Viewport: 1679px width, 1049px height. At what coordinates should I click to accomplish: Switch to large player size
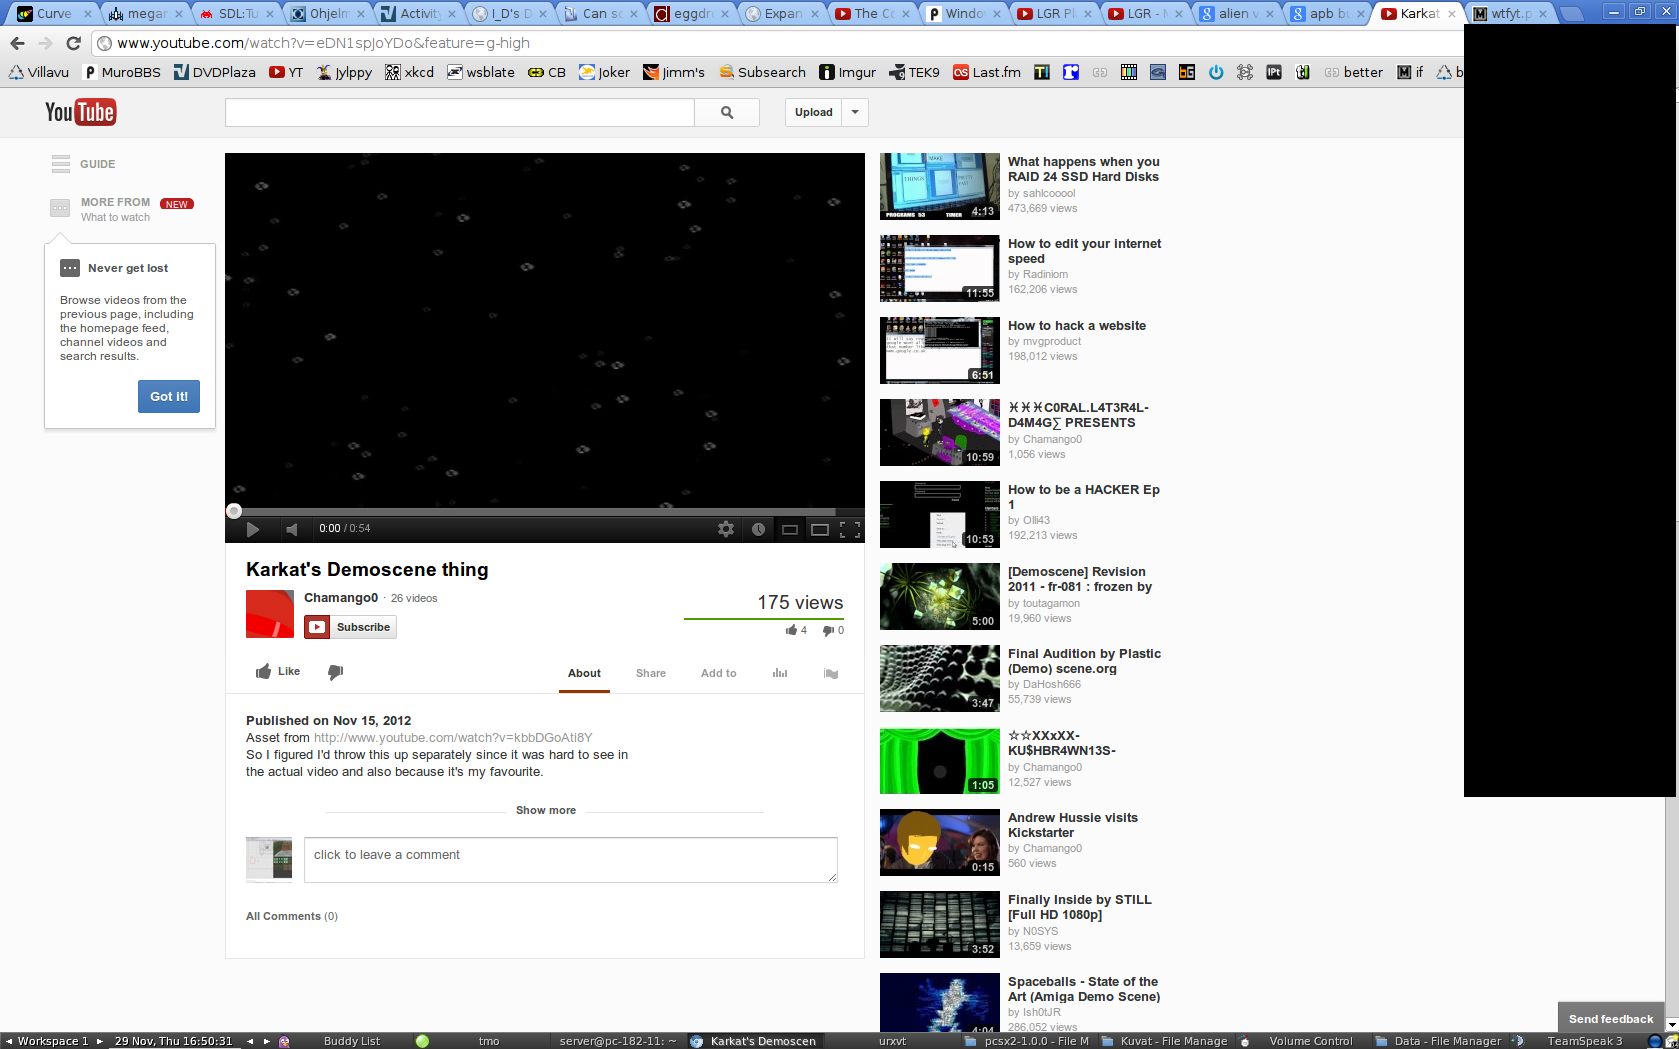point(820,529)
